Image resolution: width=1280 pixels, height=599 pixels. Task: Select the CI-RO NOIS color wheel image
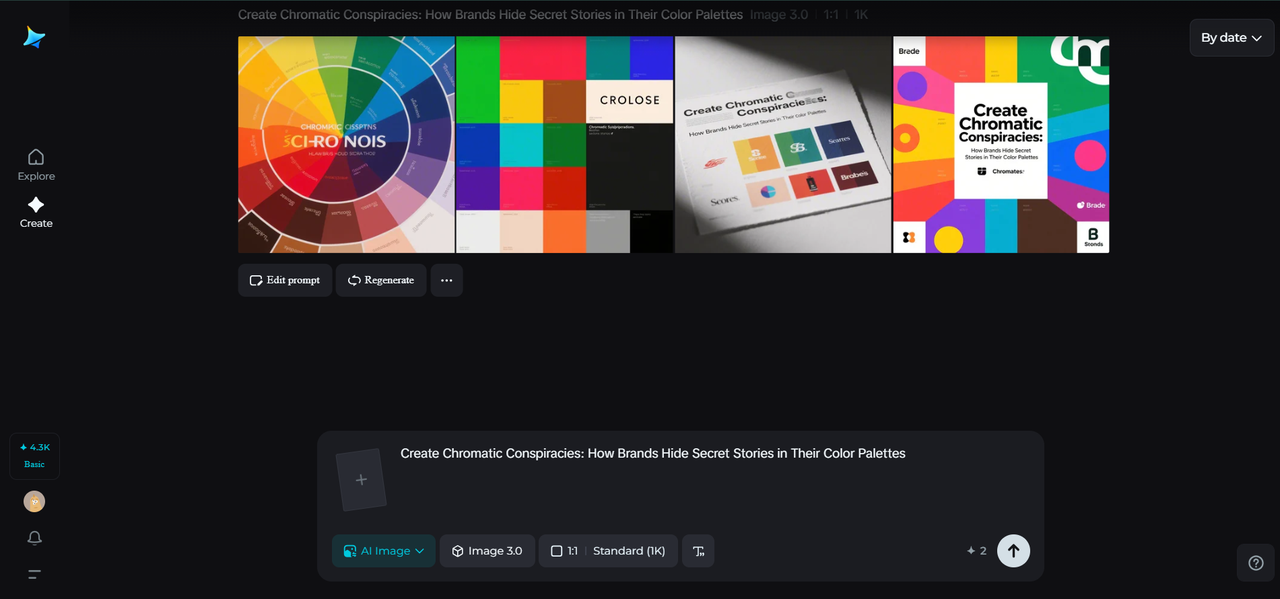[345, 144]
